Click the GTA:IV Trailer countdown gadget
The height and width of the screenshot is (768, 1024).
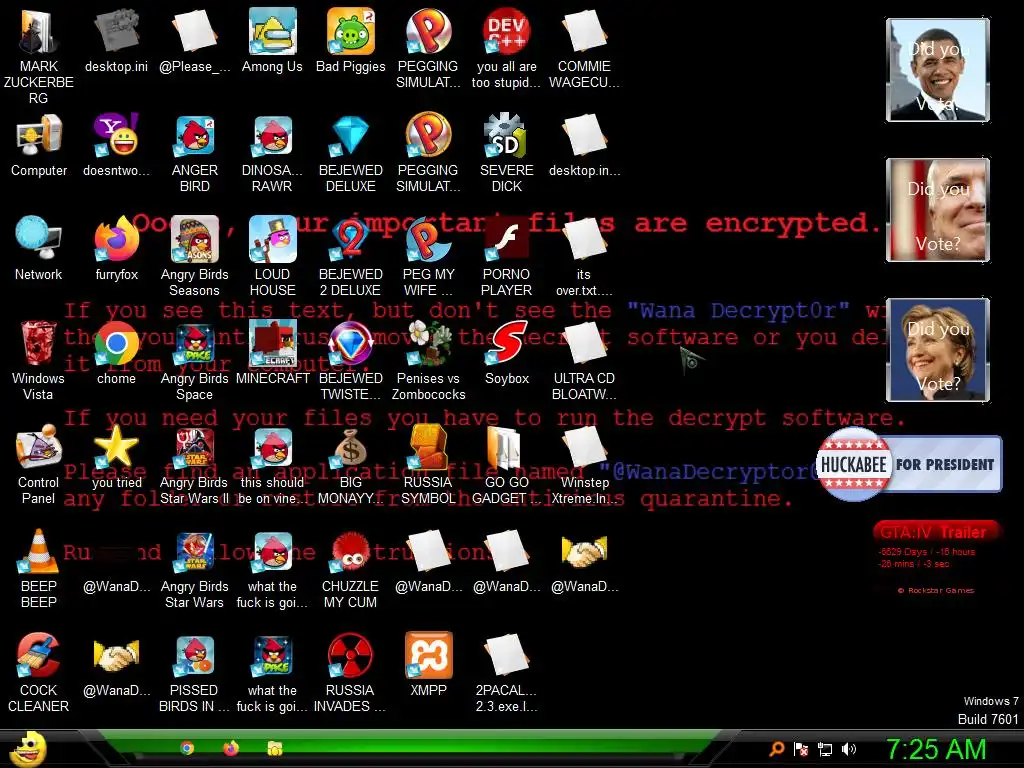click(x=936, y=560)
